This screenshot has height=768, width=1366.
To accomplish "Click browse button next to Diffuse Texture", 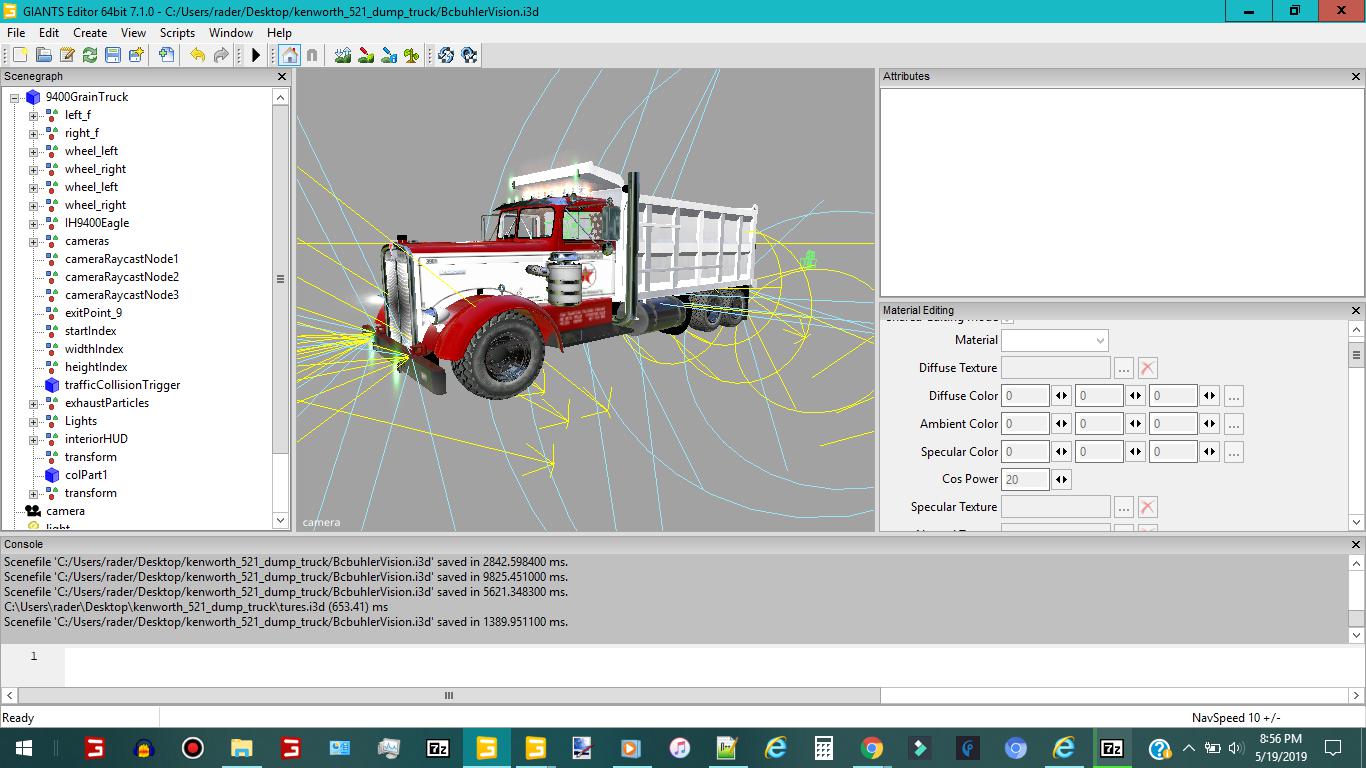I will (1124, 368).
